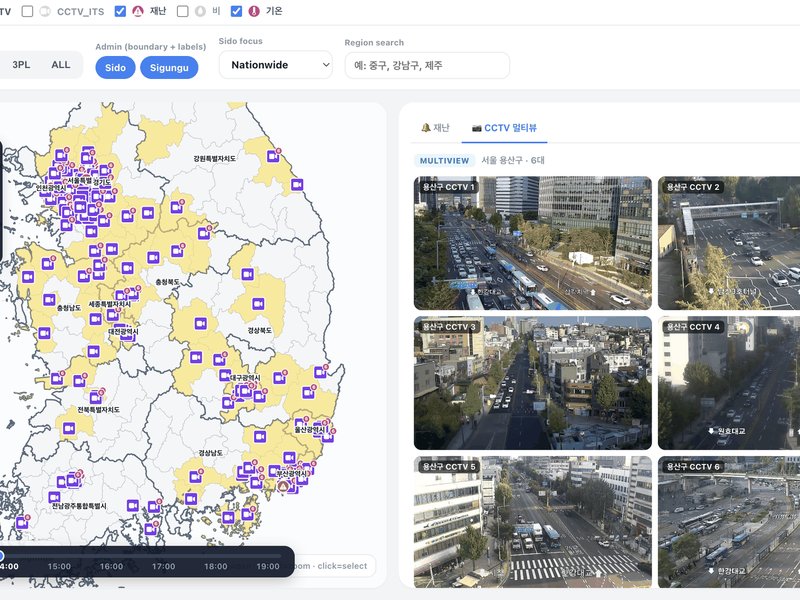
Task: Enable the CCTV_ITS layer checkbox
Action: [x=28, y=11]
